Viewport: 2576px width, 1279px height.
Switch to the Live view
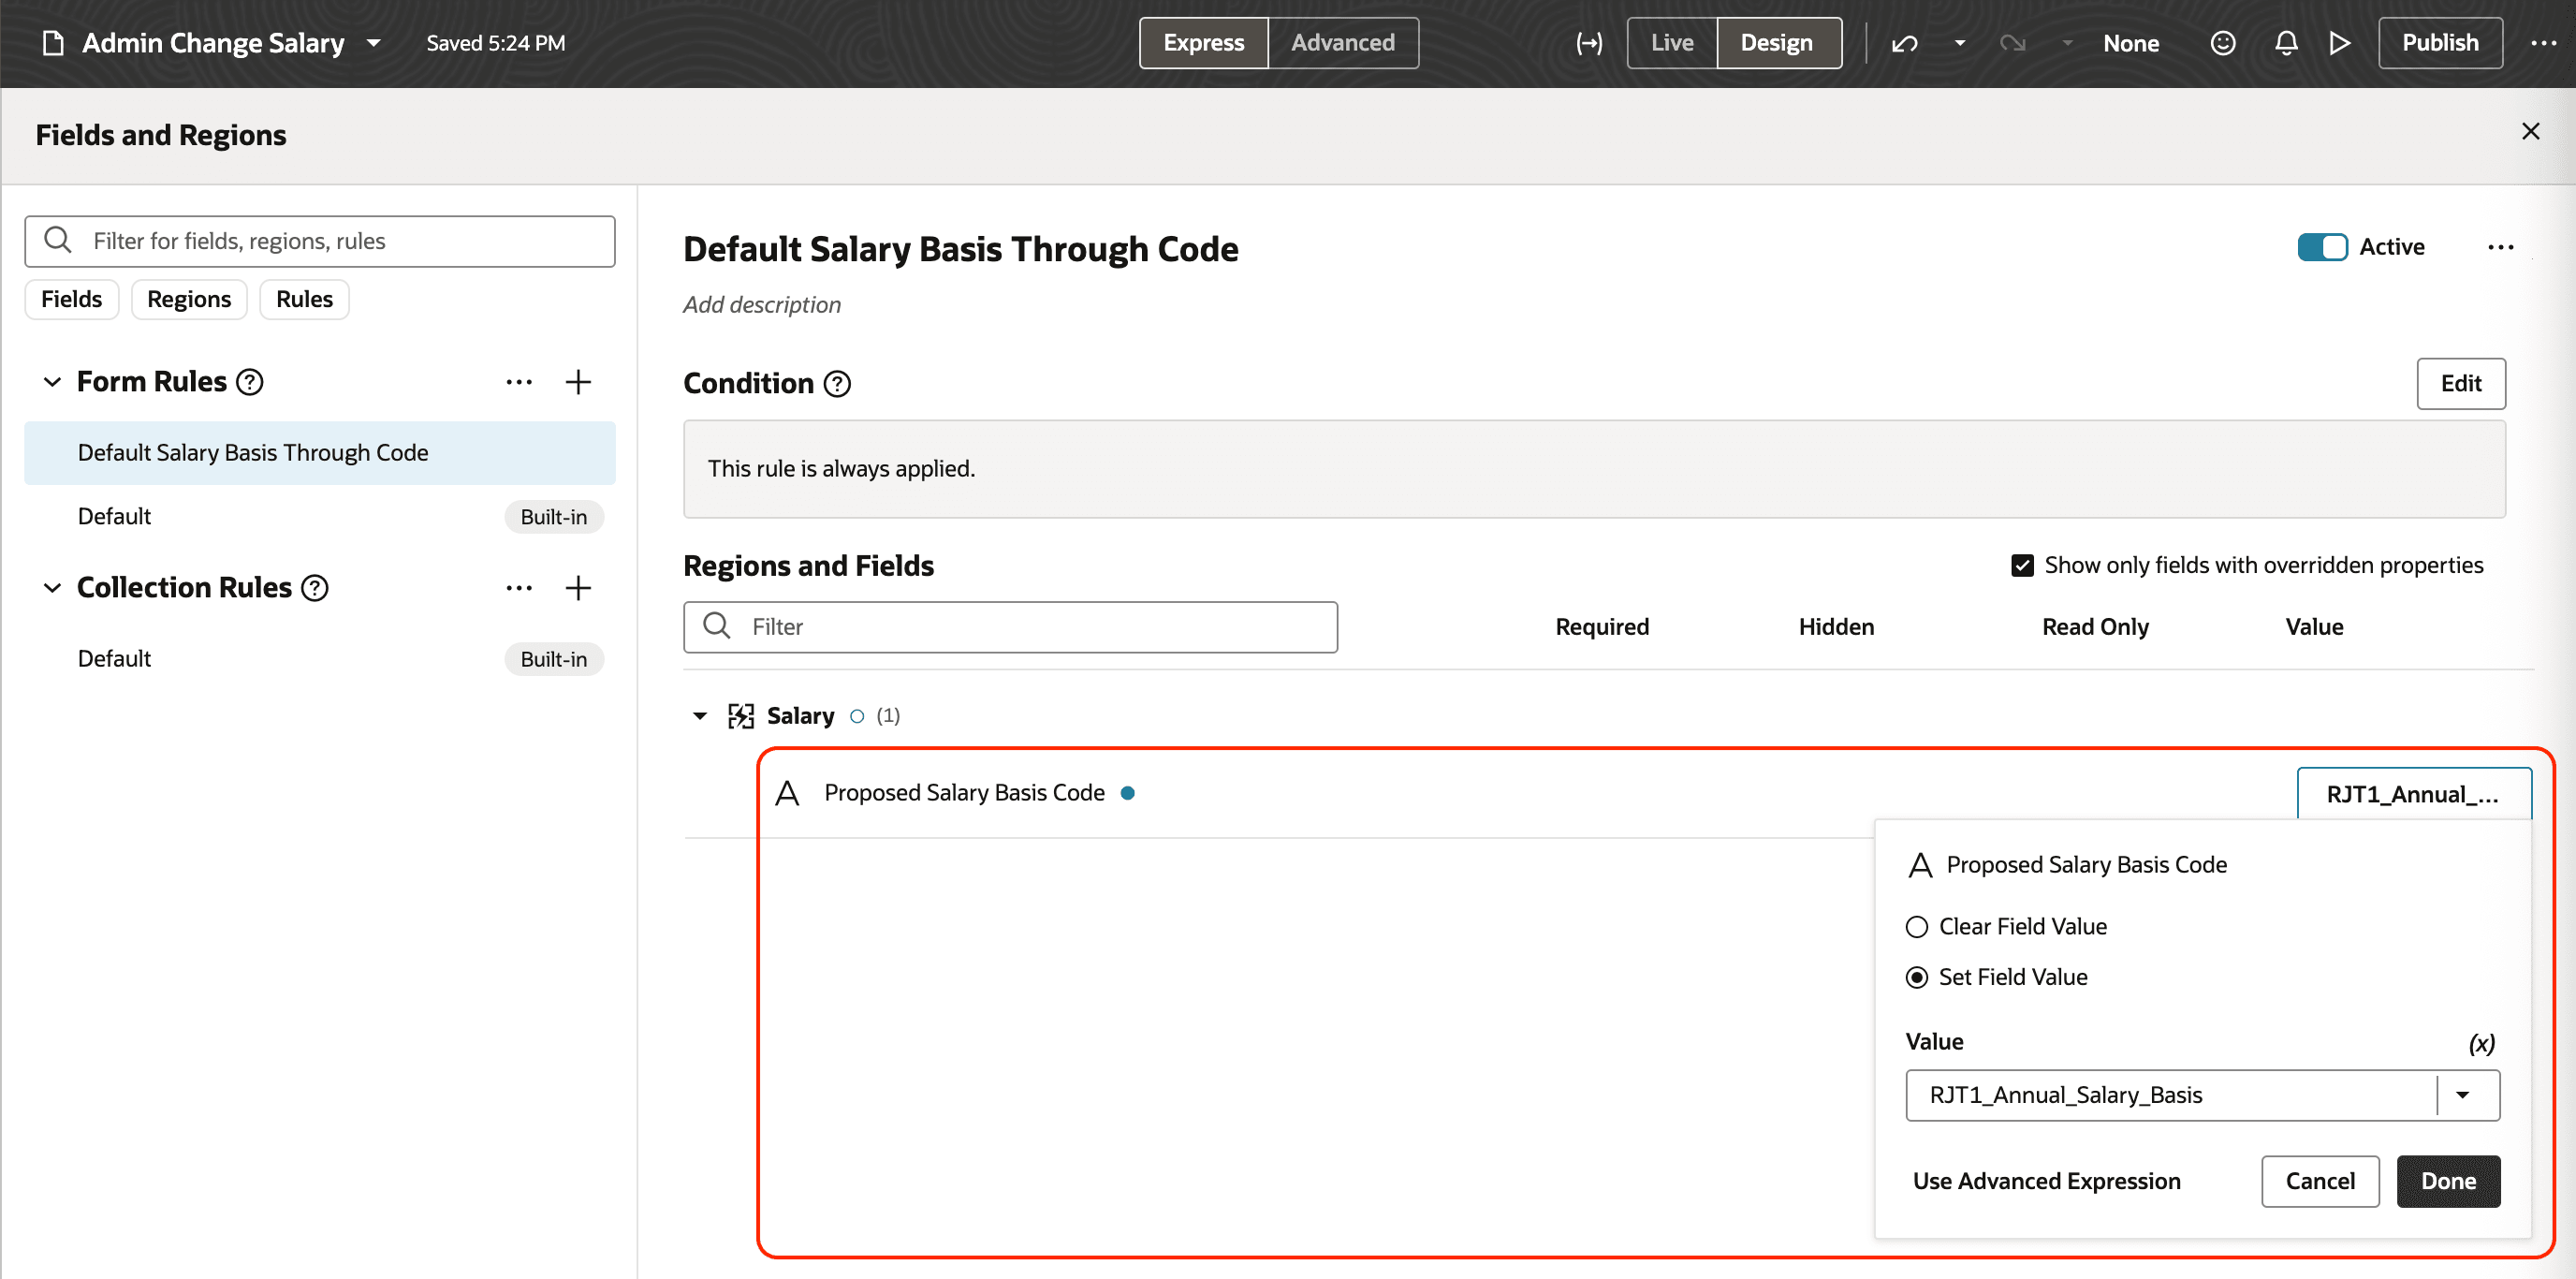coord(1670,43)
